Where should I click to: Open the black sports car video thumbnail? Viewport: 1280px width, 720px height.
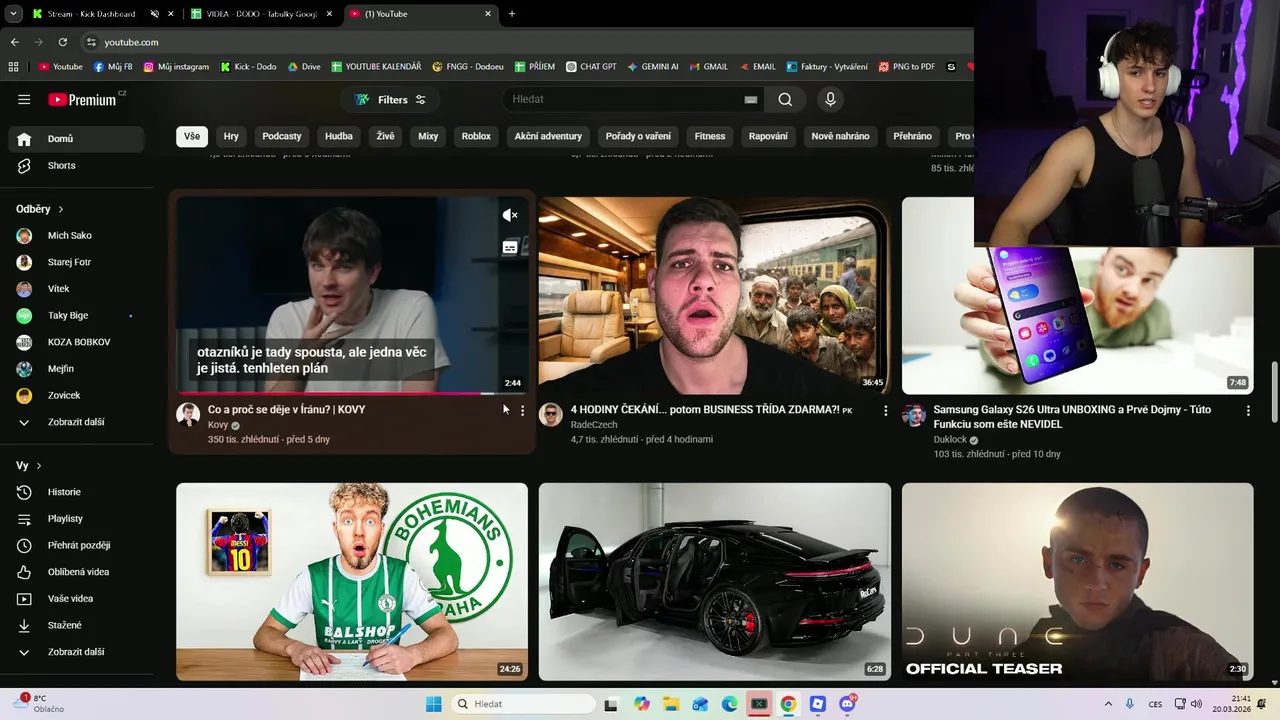tap(714, 582)
